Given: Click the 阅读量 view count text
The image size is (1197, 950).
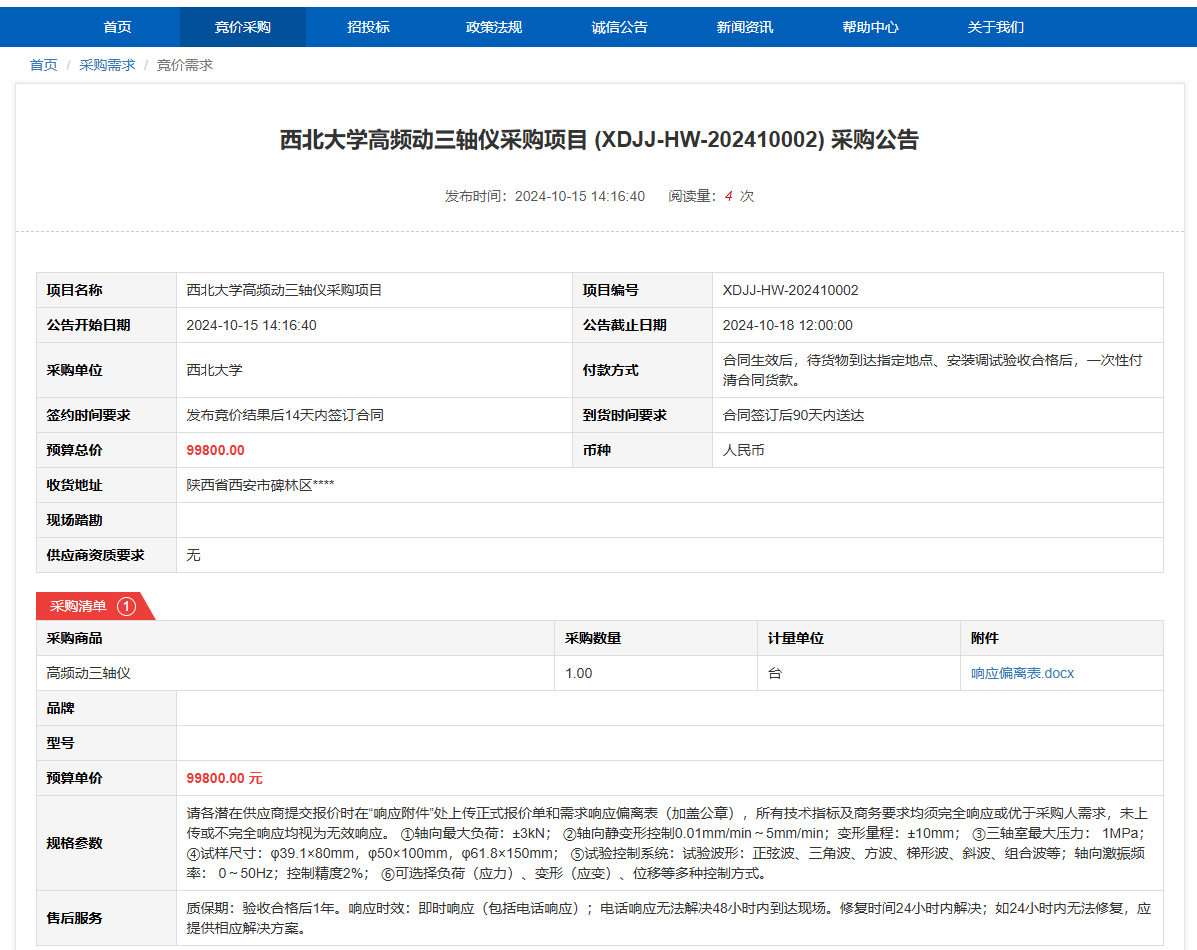Looking at the screenshot, I should click(710, 196).
